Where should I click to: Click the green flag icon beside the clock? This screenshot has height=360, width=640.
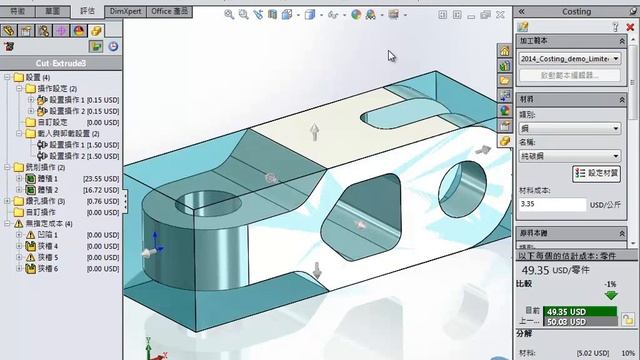point(96,46)
